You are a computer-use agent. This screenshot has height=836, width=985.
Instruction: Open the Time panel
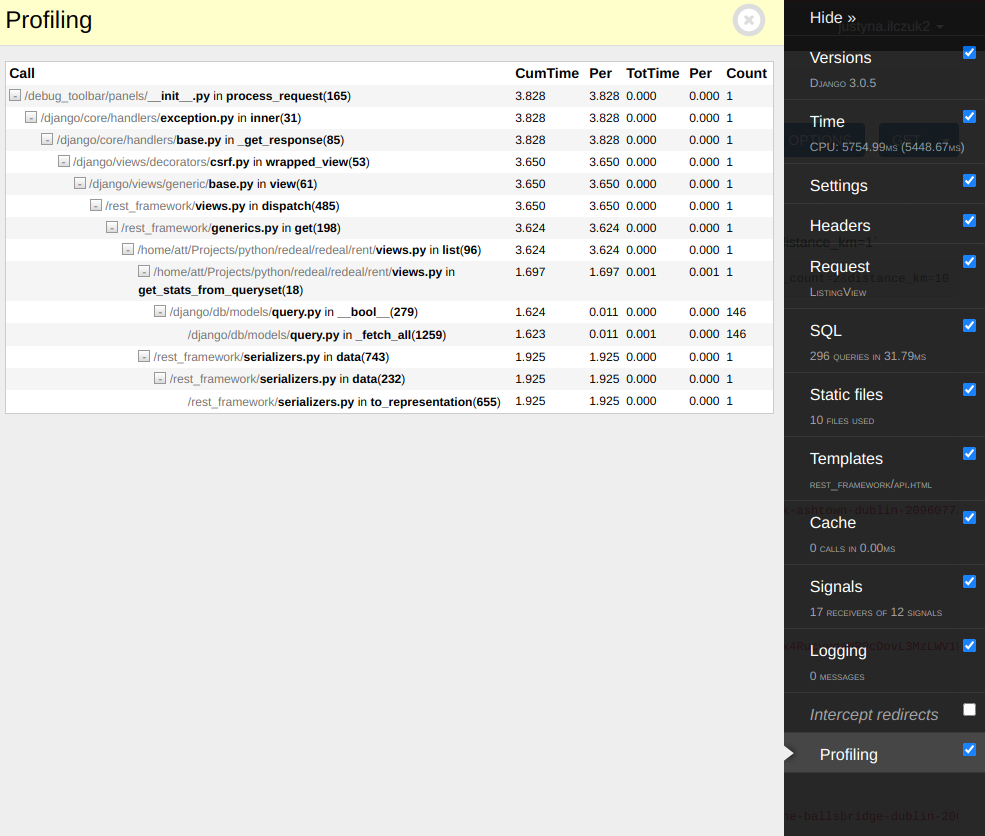pyautogui.click(x=827, y=122)
